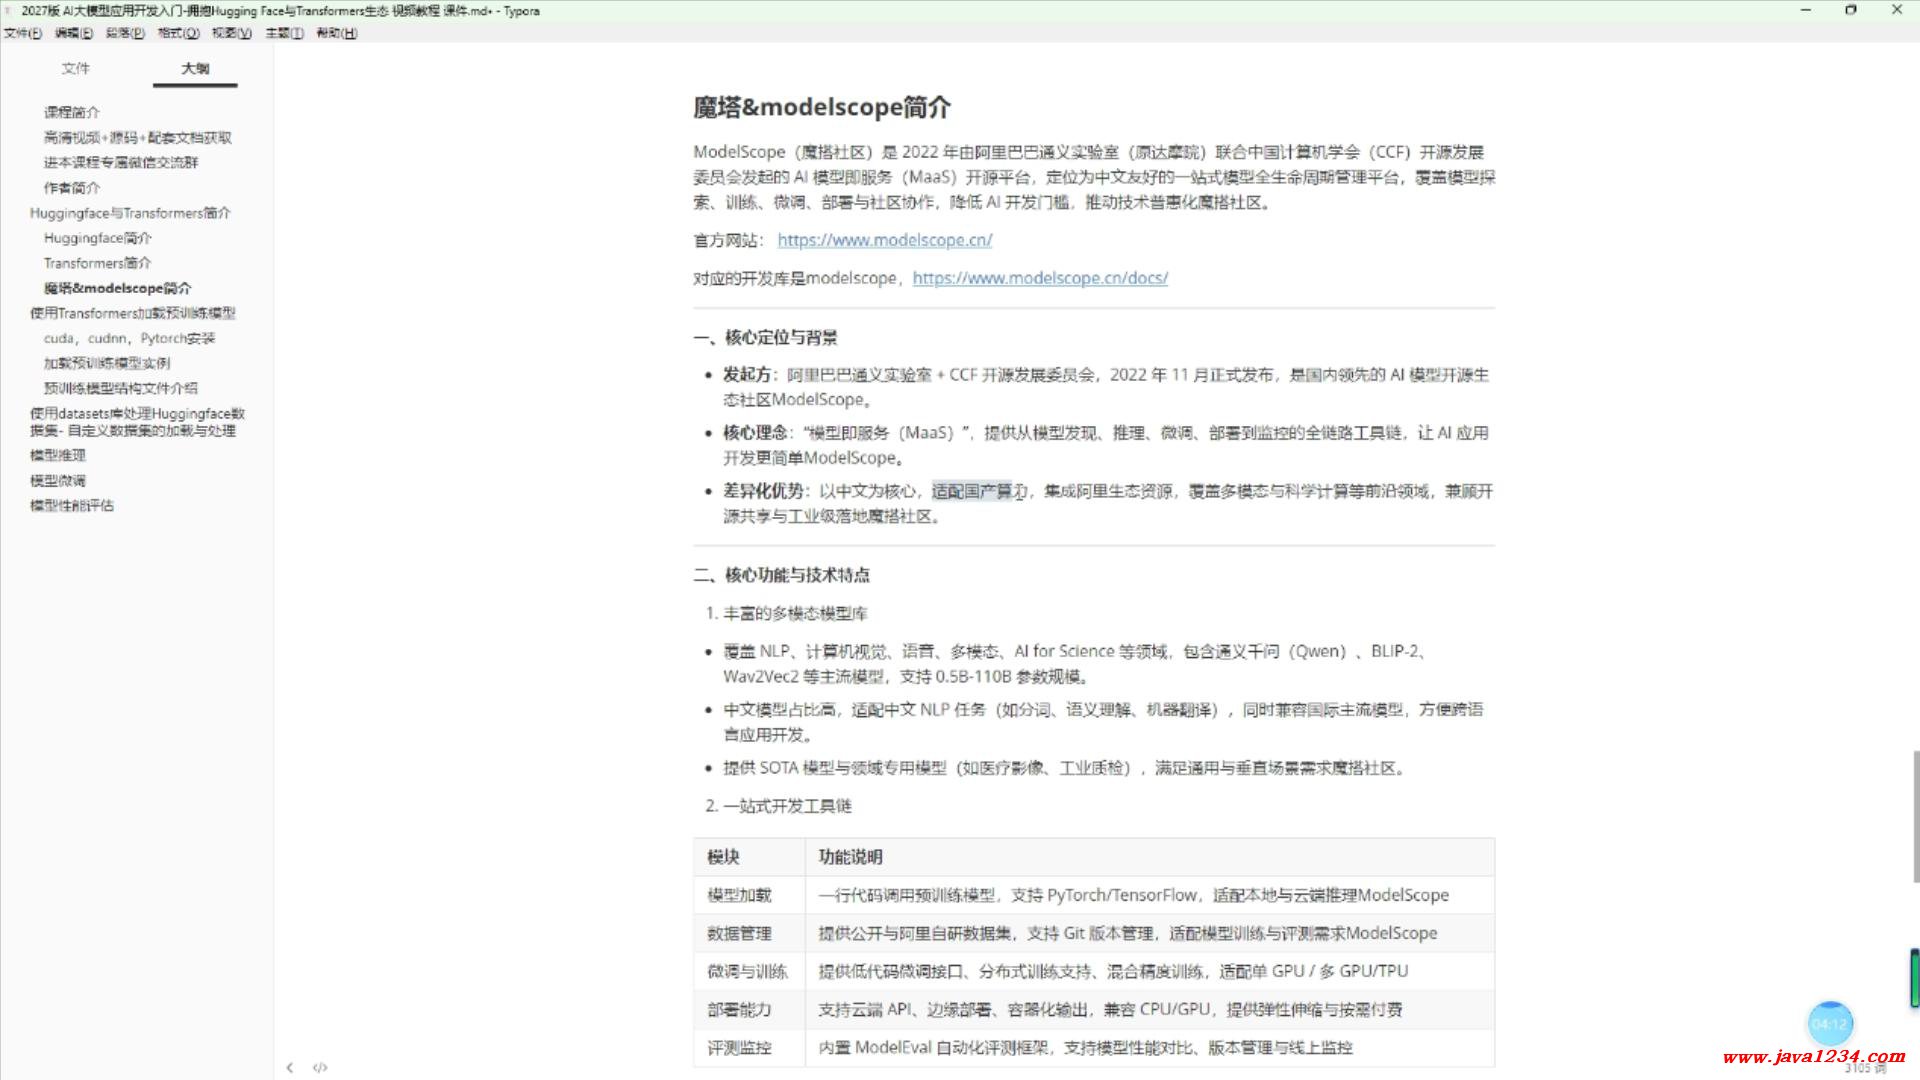The image size is (1920, 1080).
Task: Click the blue 04:12 timer bubble
Action: coord(1830,1024)
